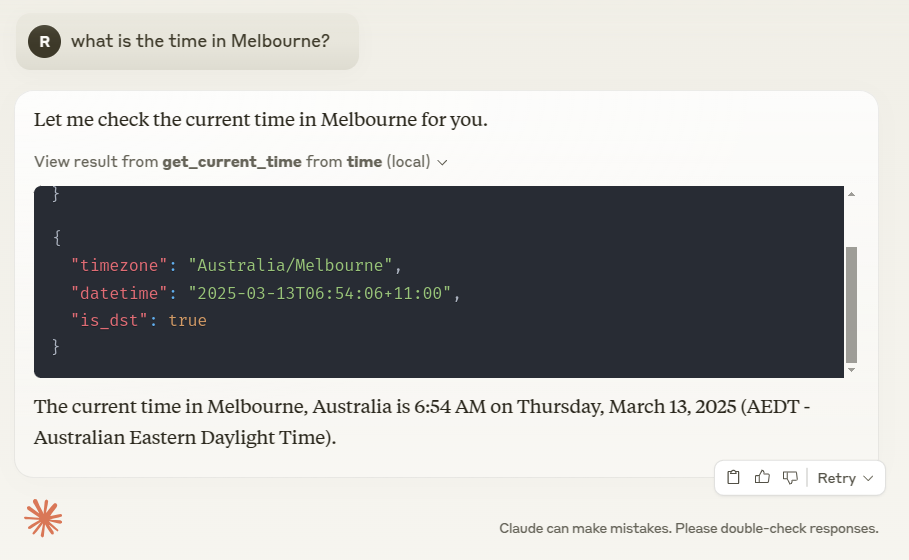This screenshot has height=560, width=909.
Task: Click the Retry button
Action: [x=837, y=478]
